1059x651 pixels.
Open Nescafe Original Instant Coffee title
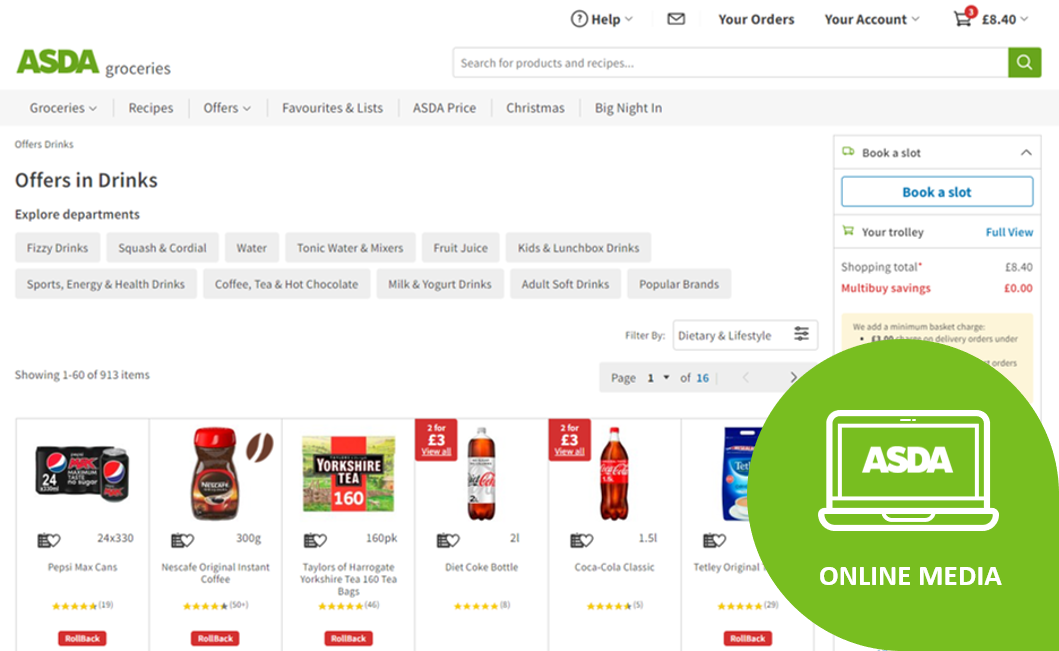(215, 573)
